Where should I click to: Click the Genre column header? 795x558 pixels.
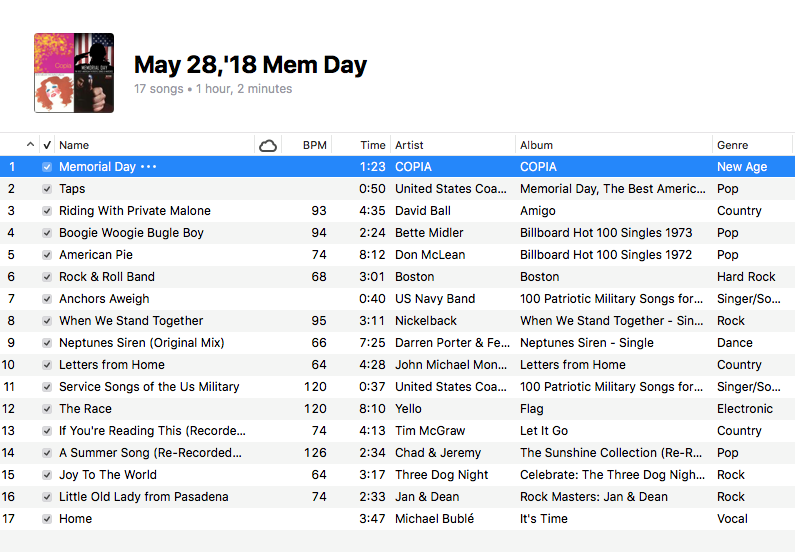pyautogui.click(x=733, y=145)
